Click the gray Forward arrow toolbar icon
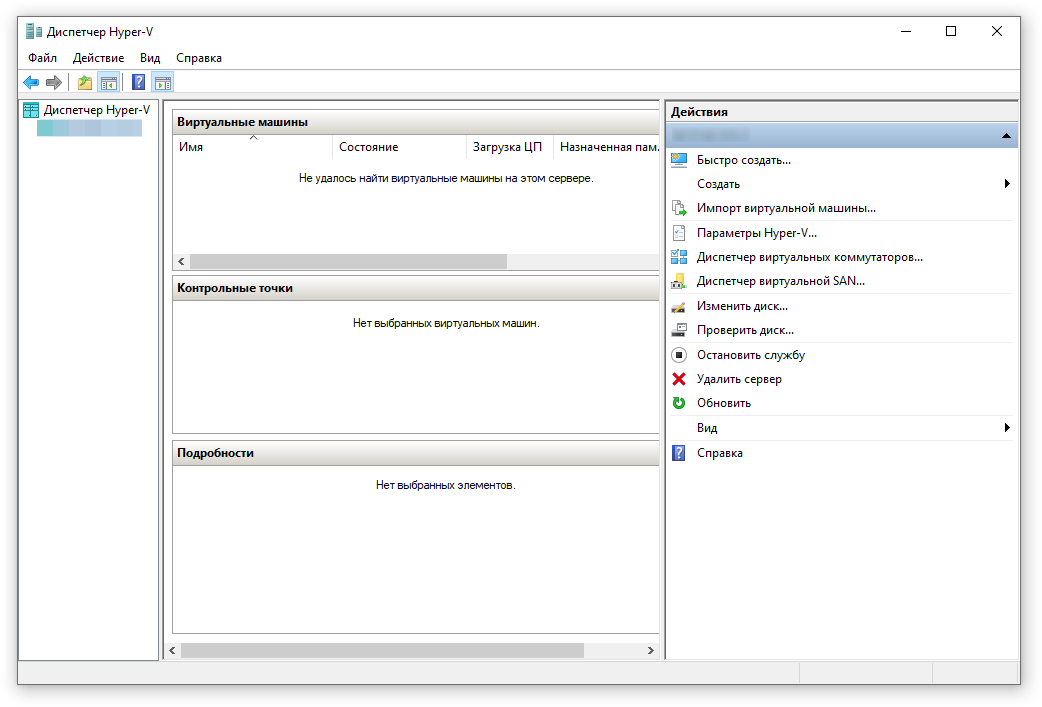 pyautogui.click(x=54, y=82)
